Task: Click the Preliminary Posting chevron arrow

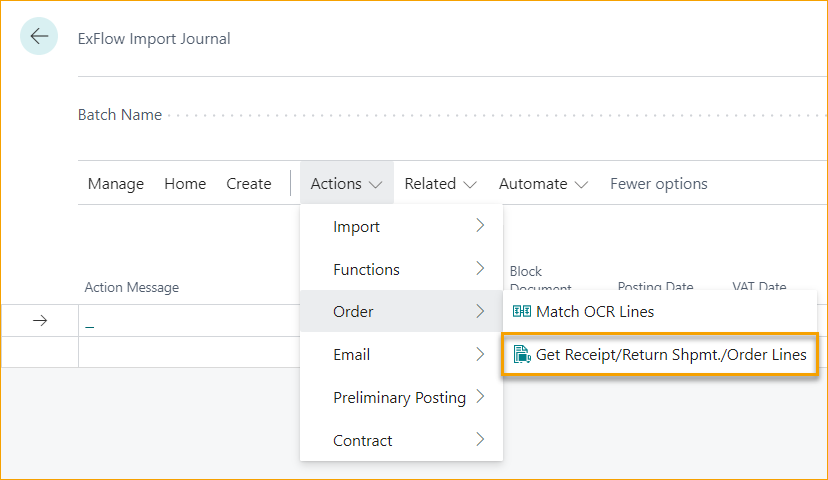Action: [480, 396]
